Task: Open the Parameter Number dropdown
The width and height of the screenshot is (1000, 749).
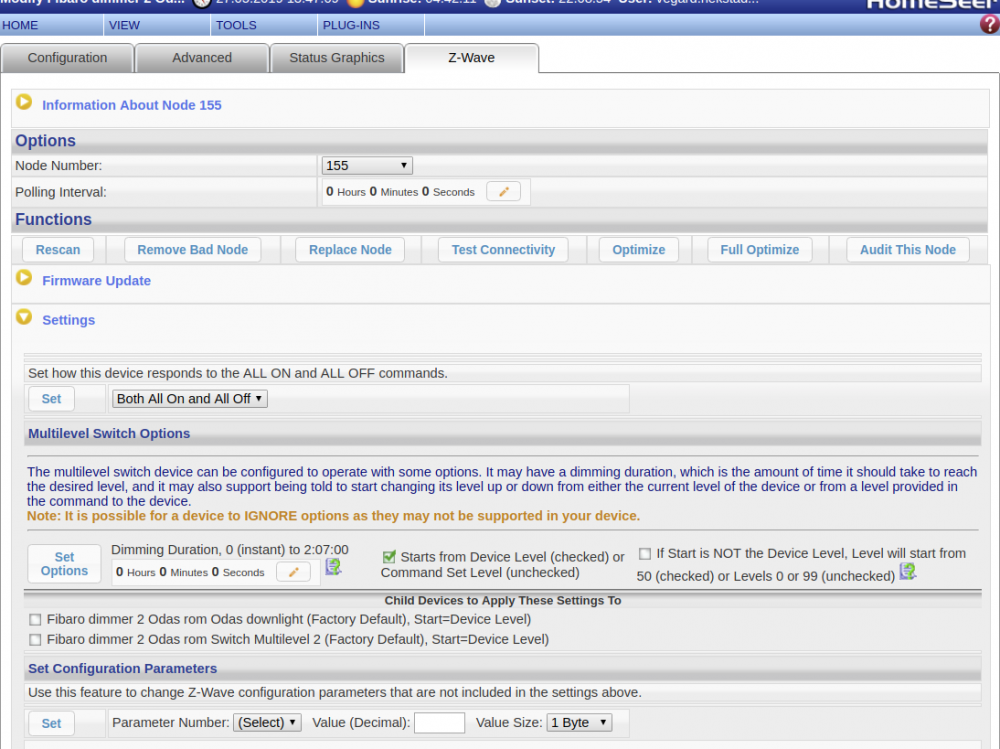Action: 267,722
